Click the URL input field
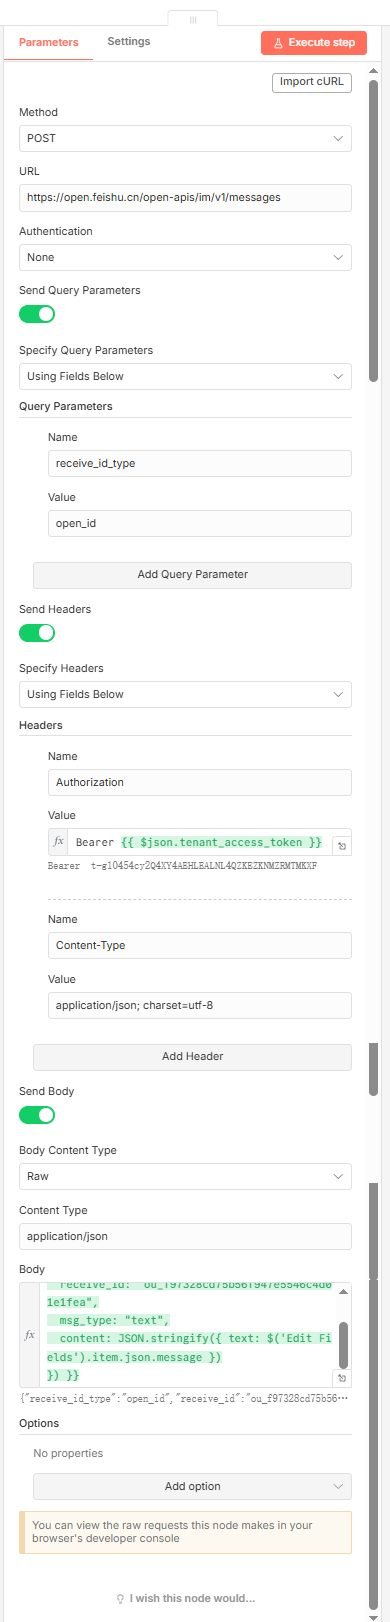 [185, 197]
